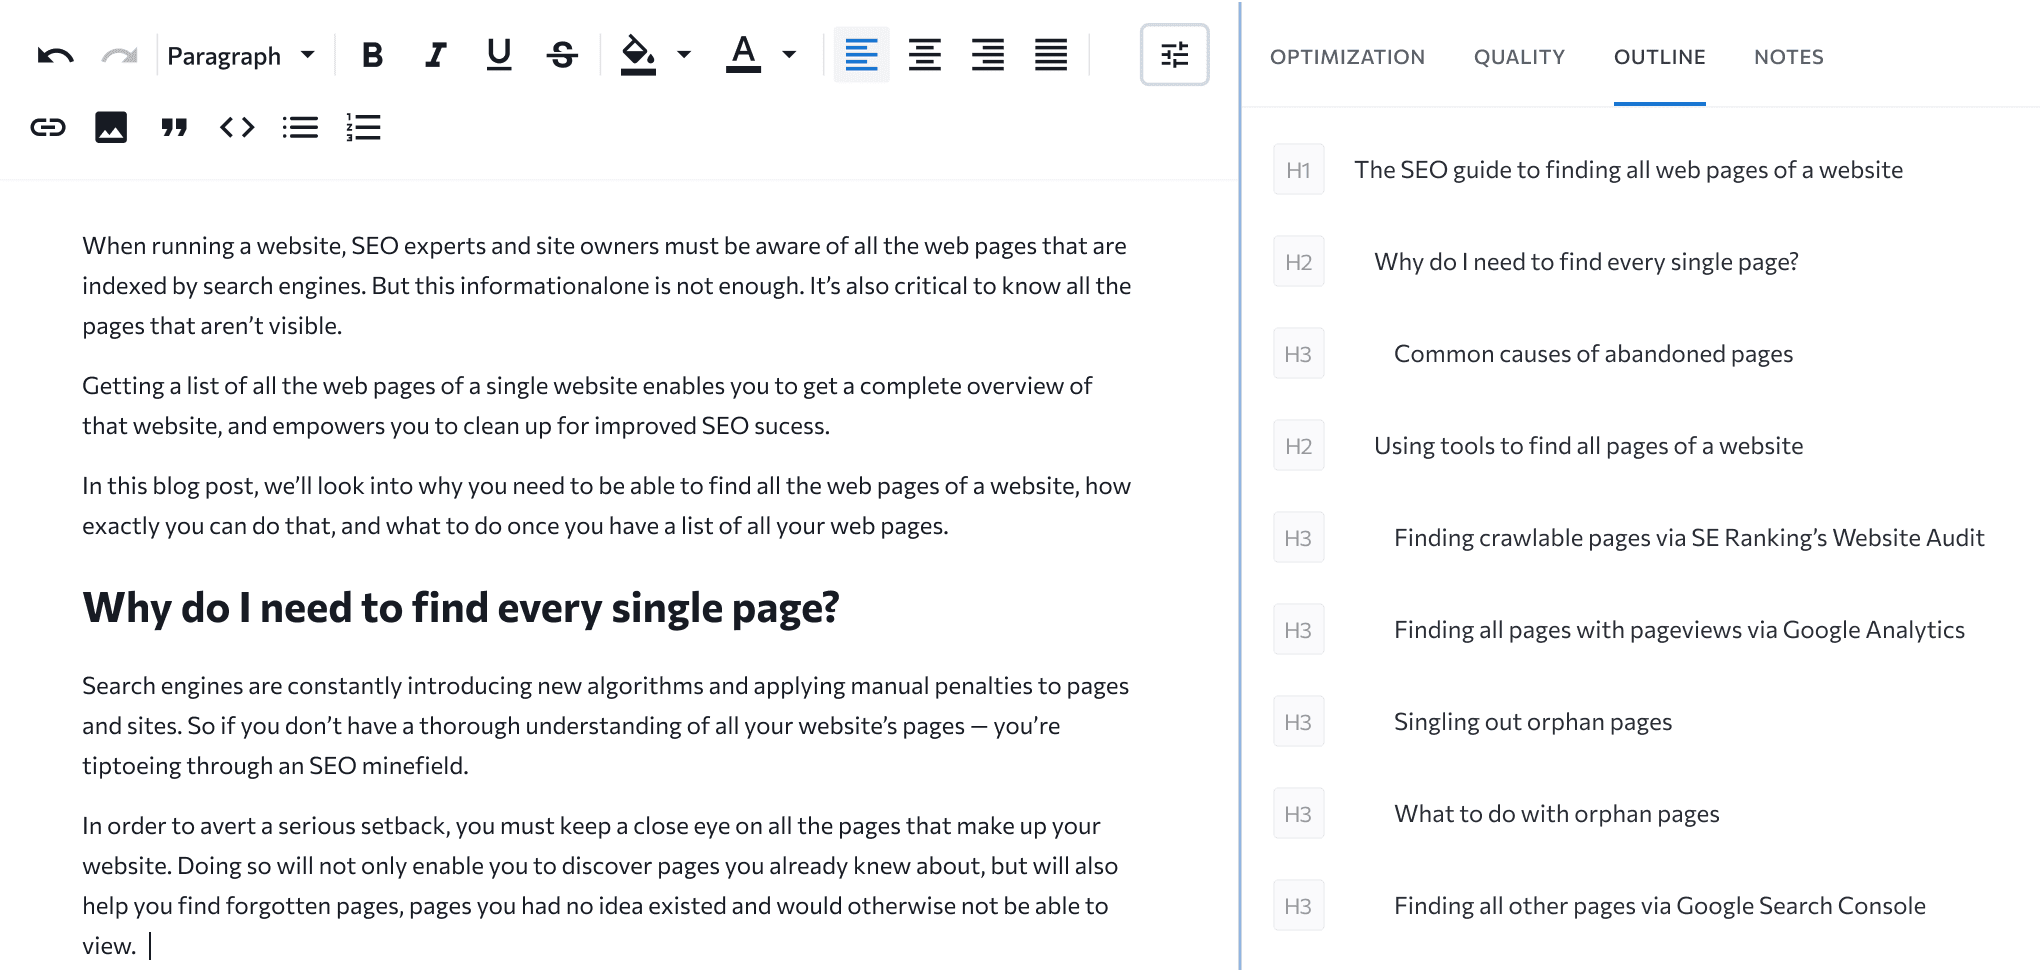Click the H3 badge beside 'Common causes'
Screen dimensions: 2040x970
tap(1298, 354)
